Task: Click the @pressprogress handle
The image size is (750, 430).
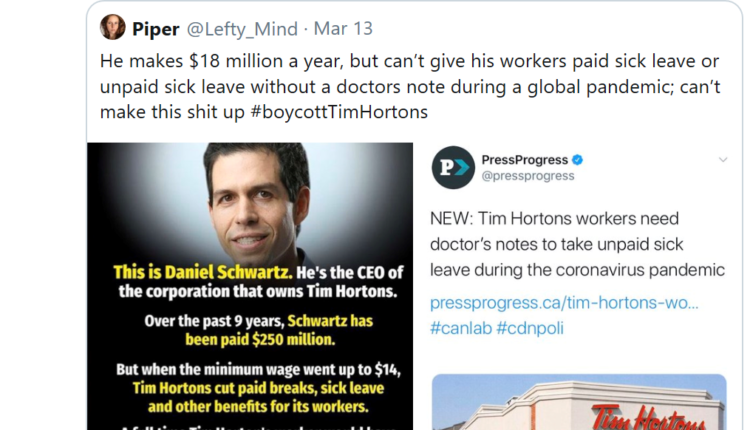Action: (527, 176)
